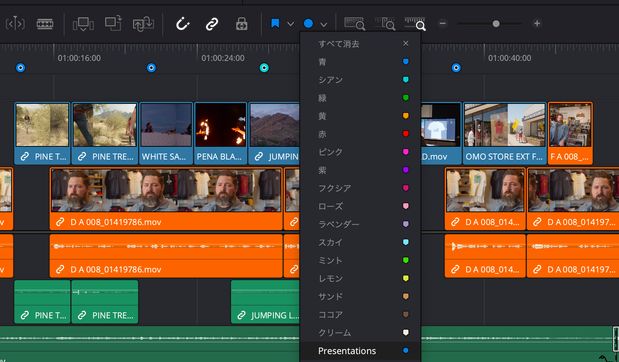Click the timeline zoom slider handle
Screen dimensions: 619x362
tap(496, 24)
